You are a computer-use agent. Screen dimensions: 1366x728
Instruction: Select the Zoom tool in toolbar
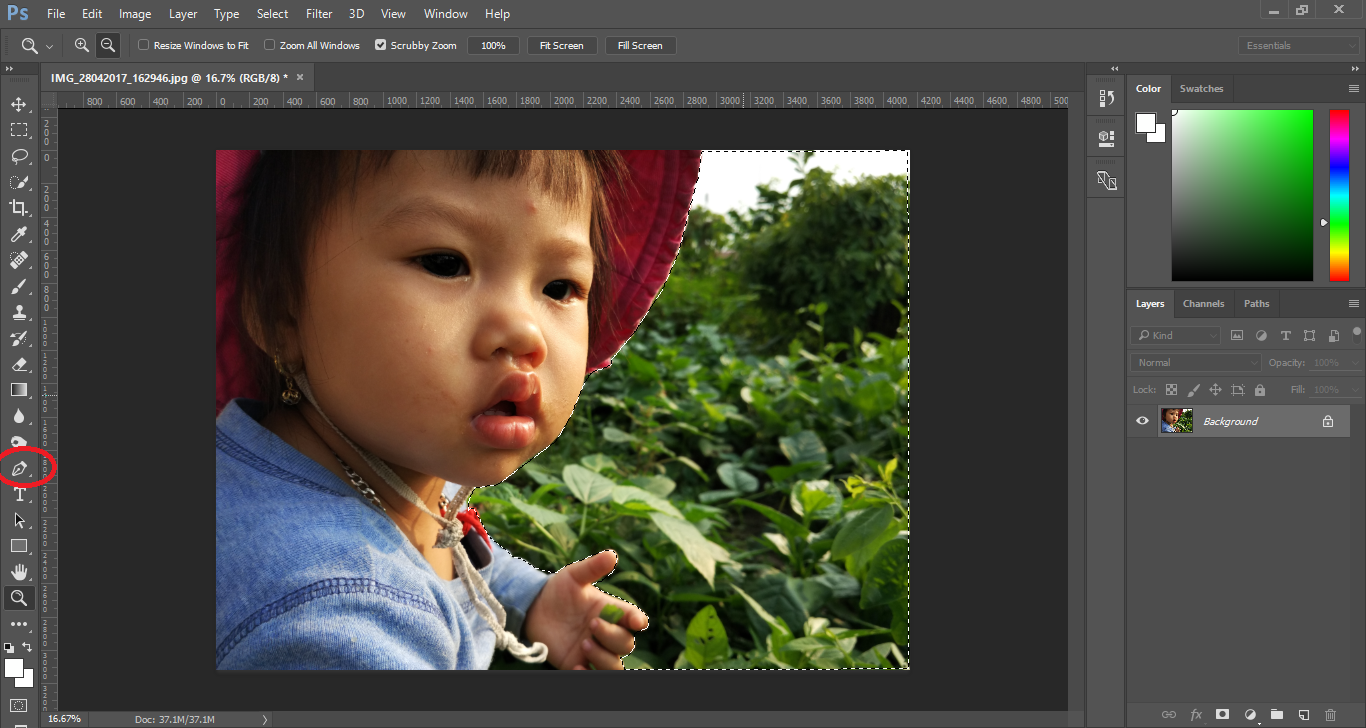[19, 598]
